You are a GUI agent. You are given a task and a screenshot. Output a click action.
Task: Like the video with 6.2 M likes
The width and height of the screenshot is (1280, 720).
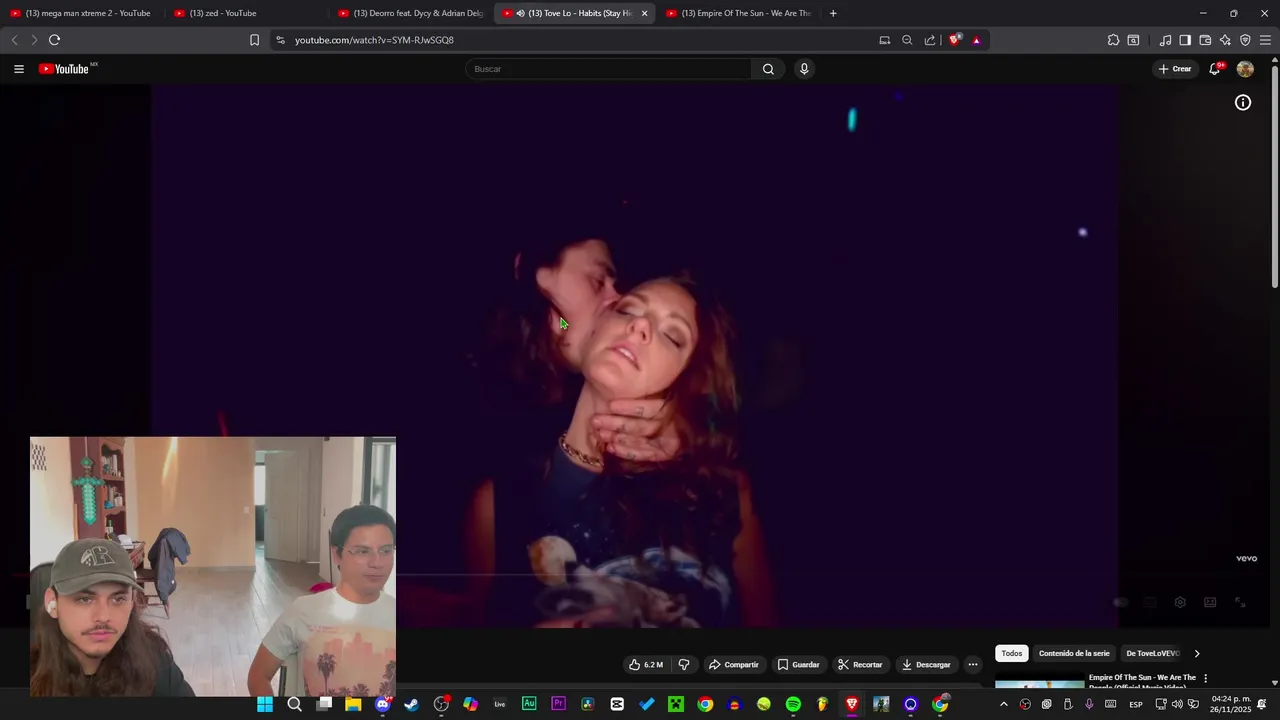pyautogui.click(x=645, y=665)
